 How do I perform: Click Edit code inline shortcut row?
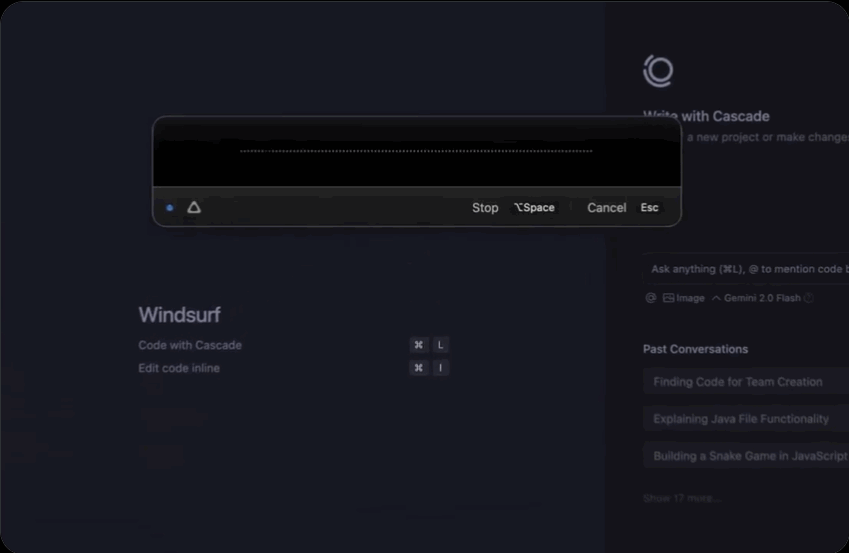point(293,368)
